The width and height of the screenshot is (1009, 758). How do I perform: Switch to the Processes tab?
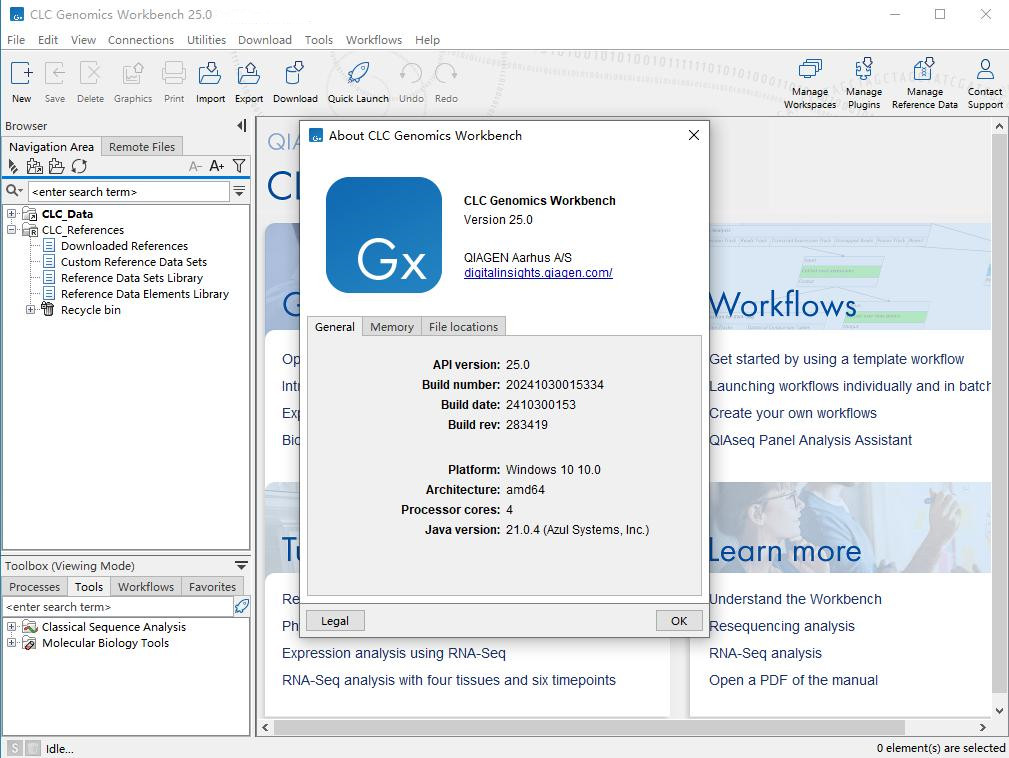coord(35,587)
